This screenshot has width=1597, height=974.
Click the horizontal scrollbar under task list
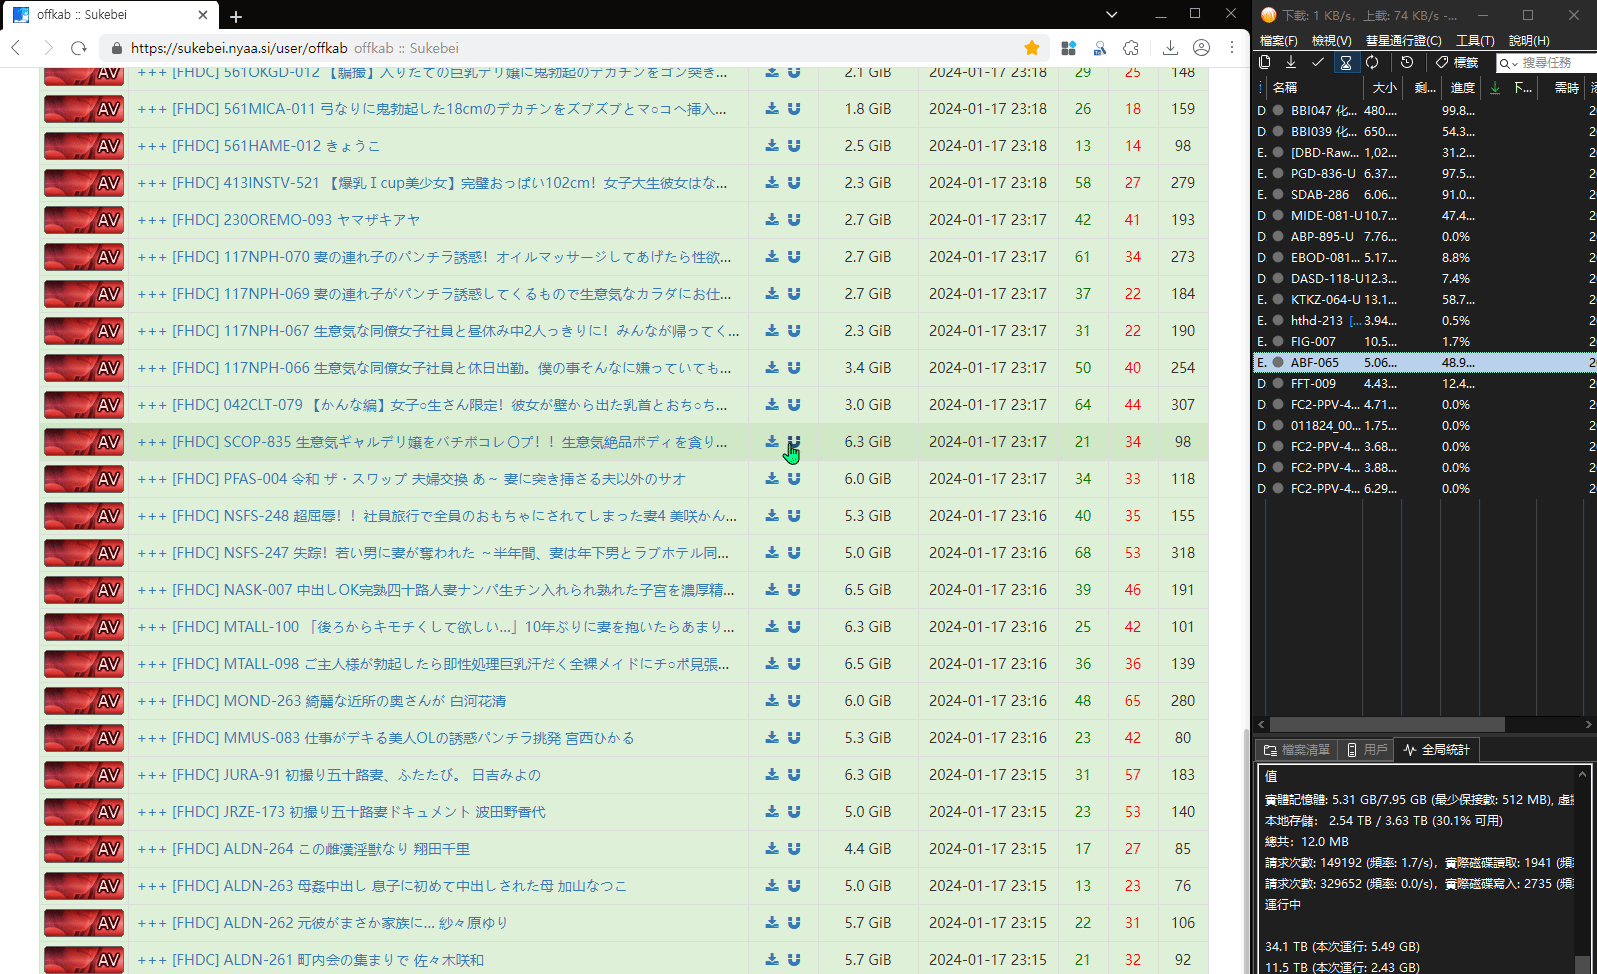(x=1386, y=724)
